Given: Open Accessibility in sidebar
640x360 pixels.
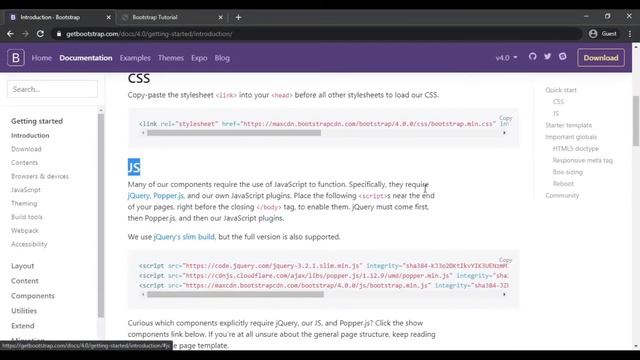Looking at the screenshot, I should (29, 244).
